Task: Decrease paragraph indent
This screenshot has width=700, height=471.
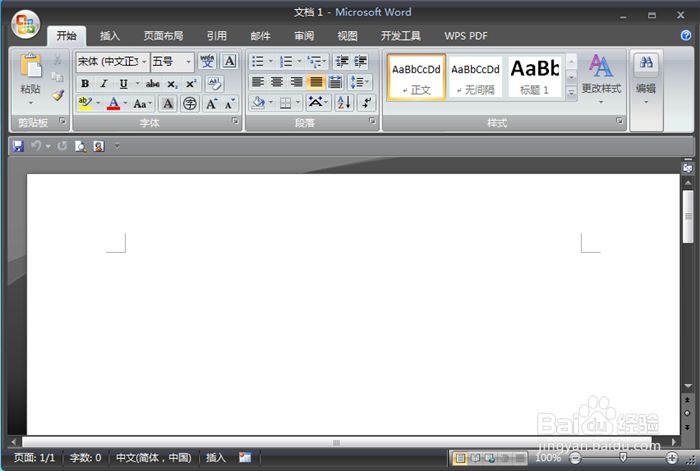Action: (342, 61)
